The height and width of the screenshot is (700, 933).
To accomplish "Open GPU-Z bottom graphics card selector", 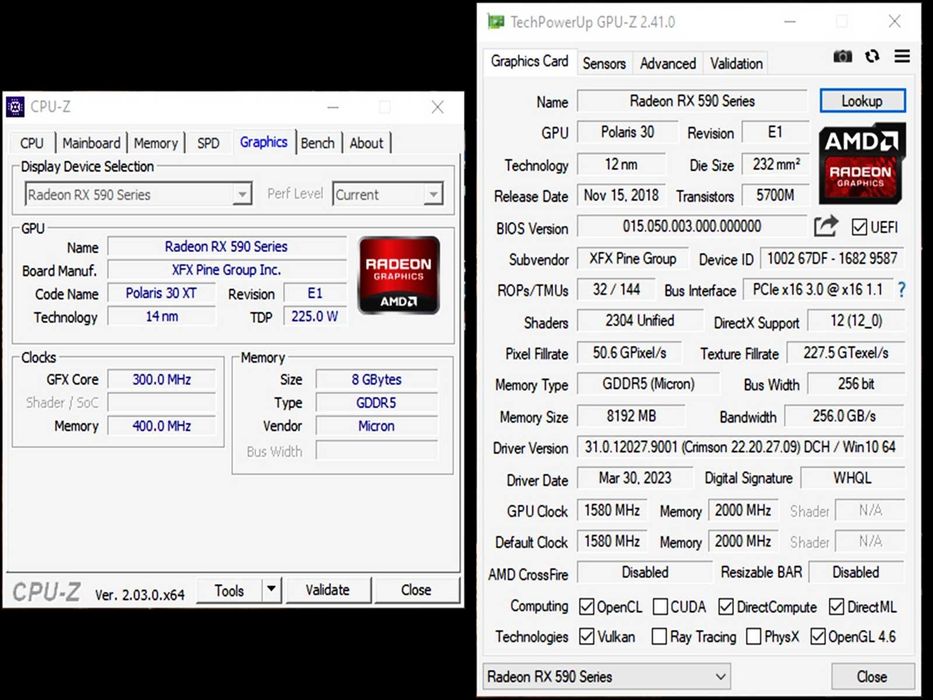I will coord(606,676).
